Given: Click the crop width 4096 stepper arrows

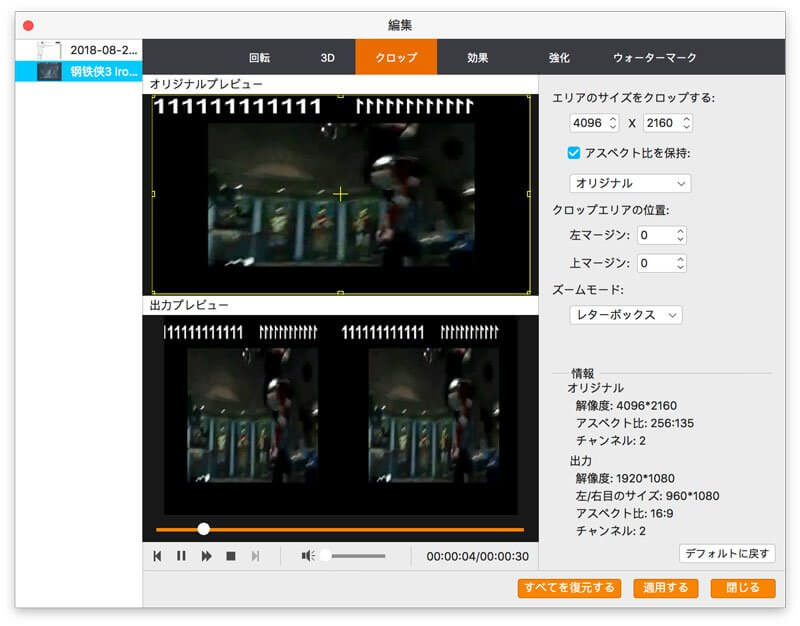Looking at the screenshot, I should click(x=613, y=122).
